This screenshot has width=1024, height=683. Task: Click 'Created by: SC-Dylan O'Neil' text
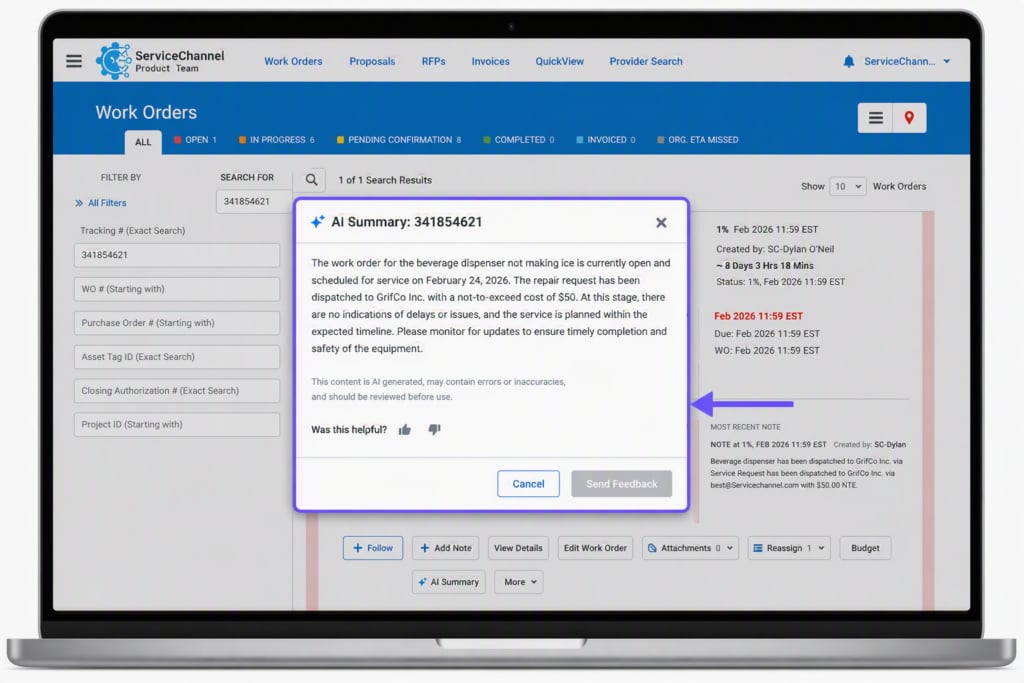coord(775,249)
